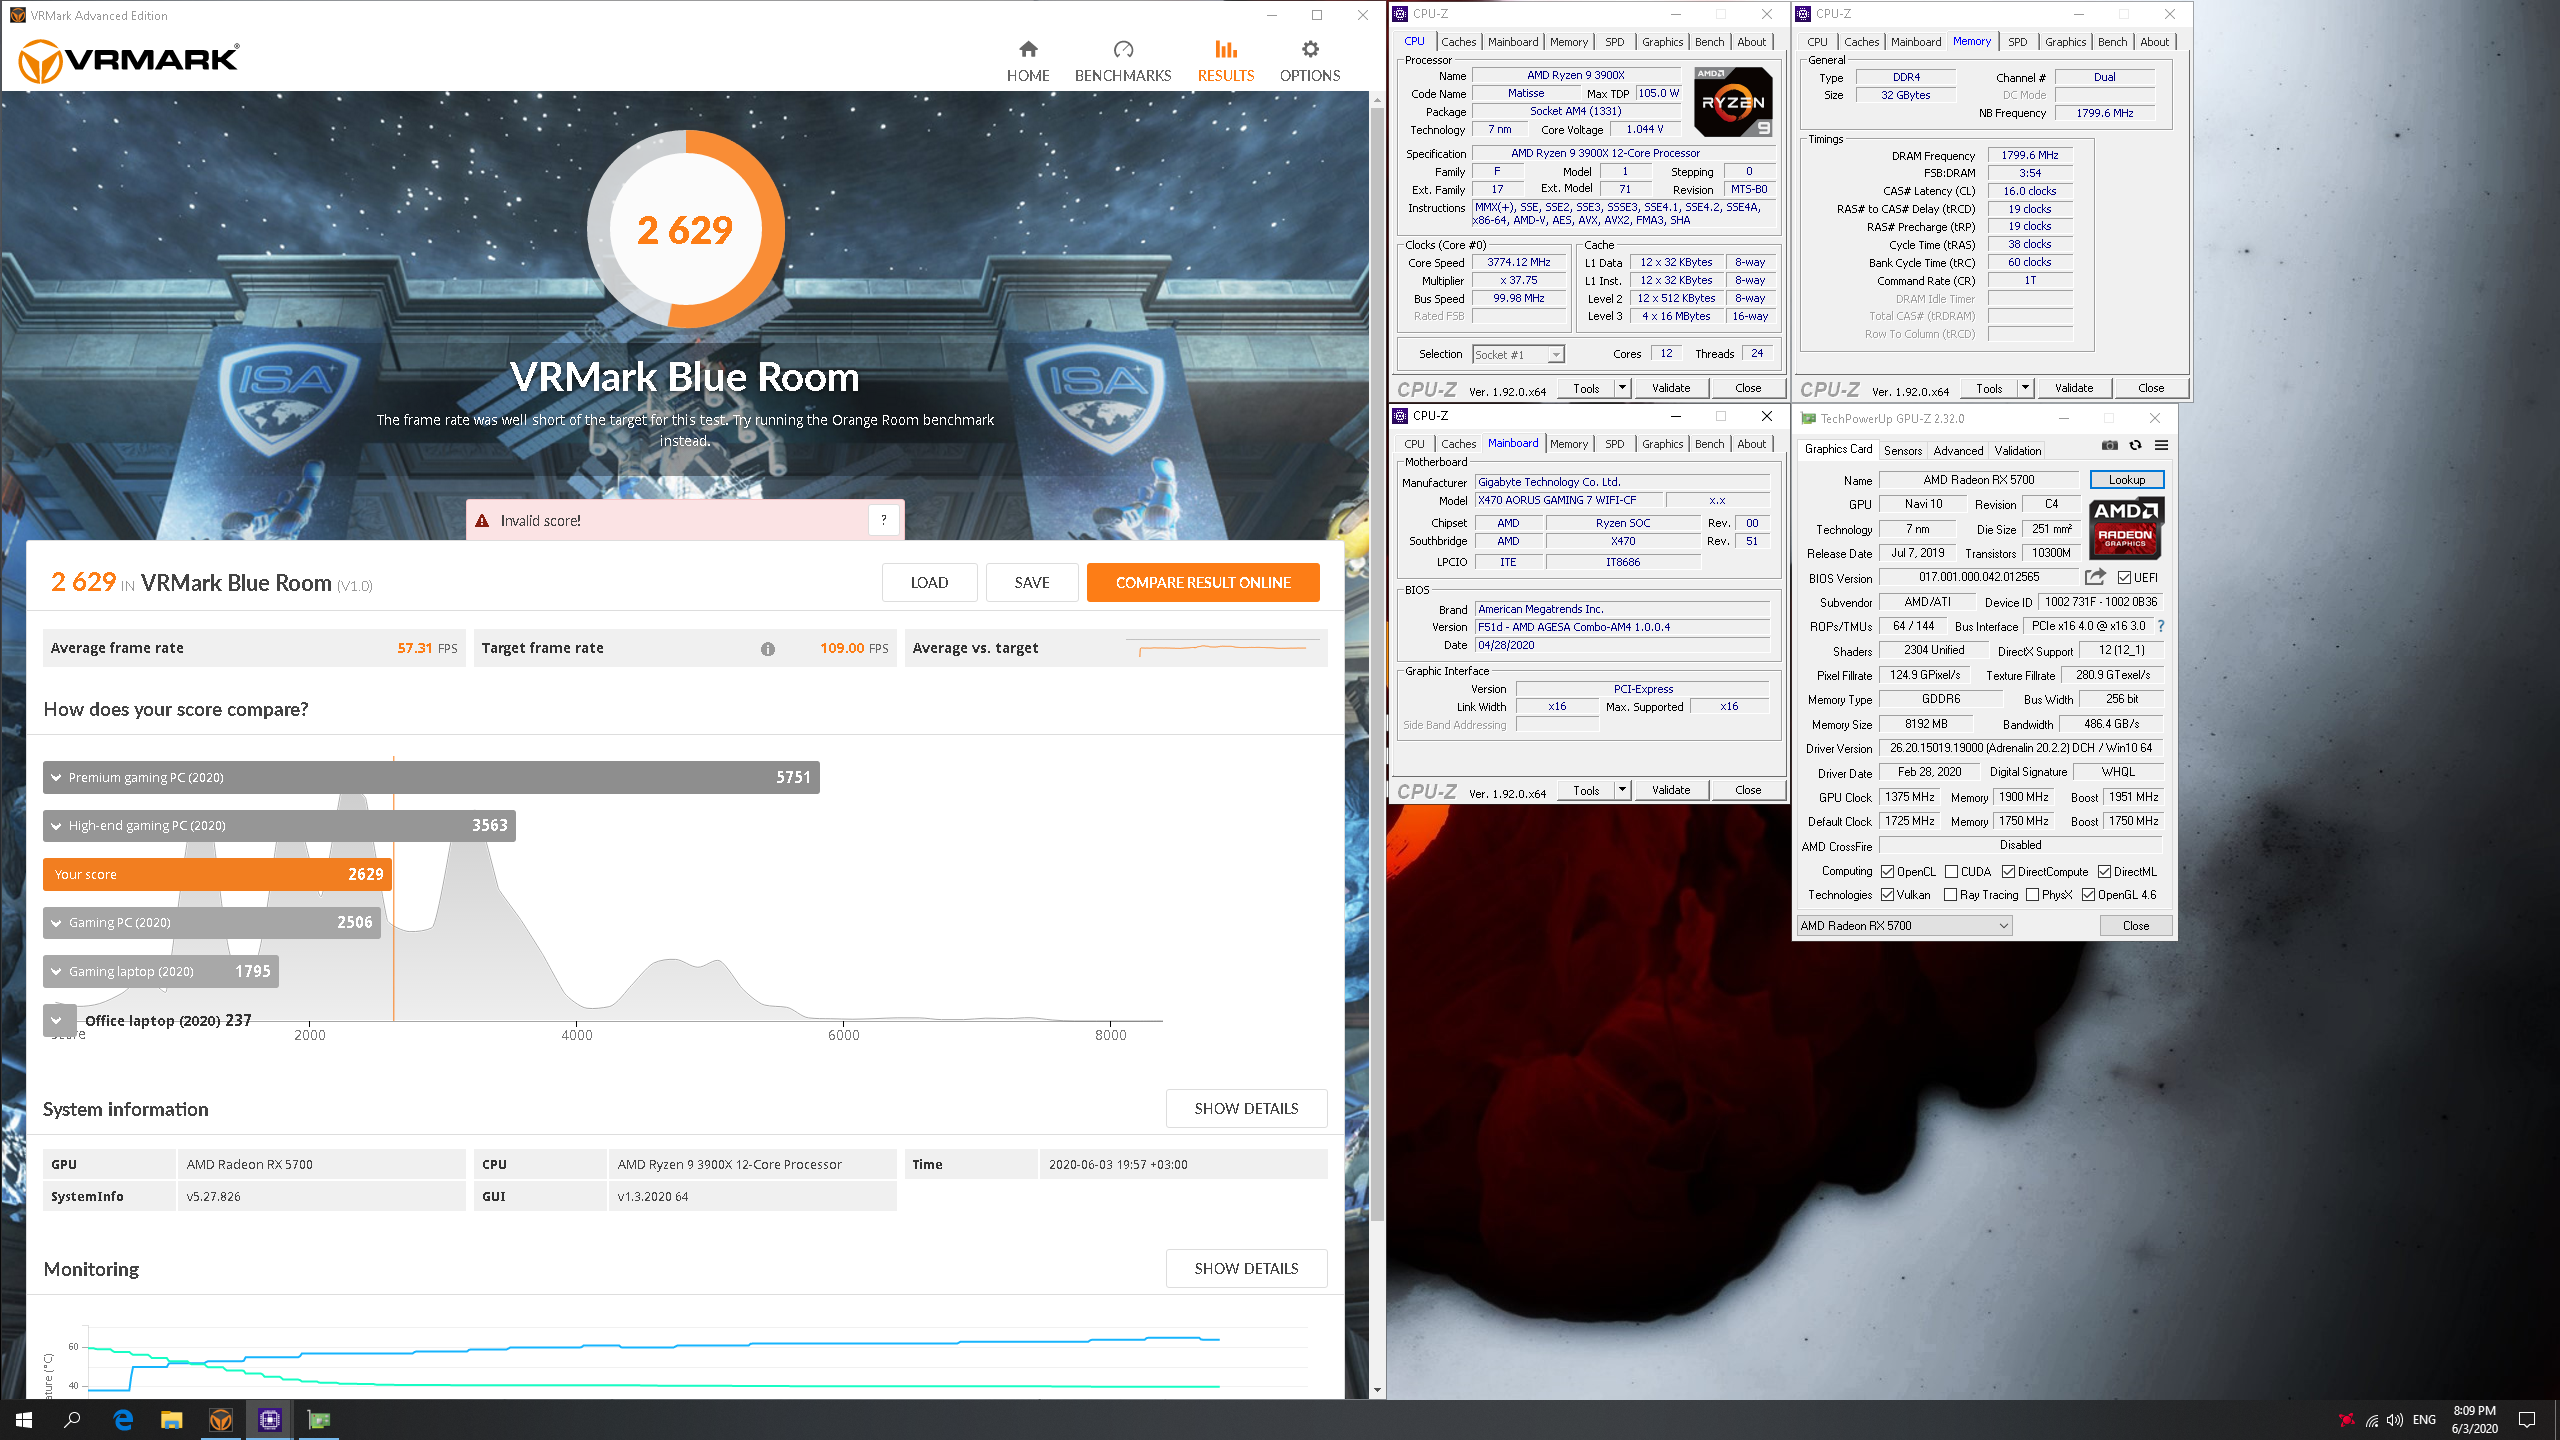
Task: Open network tray icon
Action: pyautogui.click(x=2371, y=1420)
